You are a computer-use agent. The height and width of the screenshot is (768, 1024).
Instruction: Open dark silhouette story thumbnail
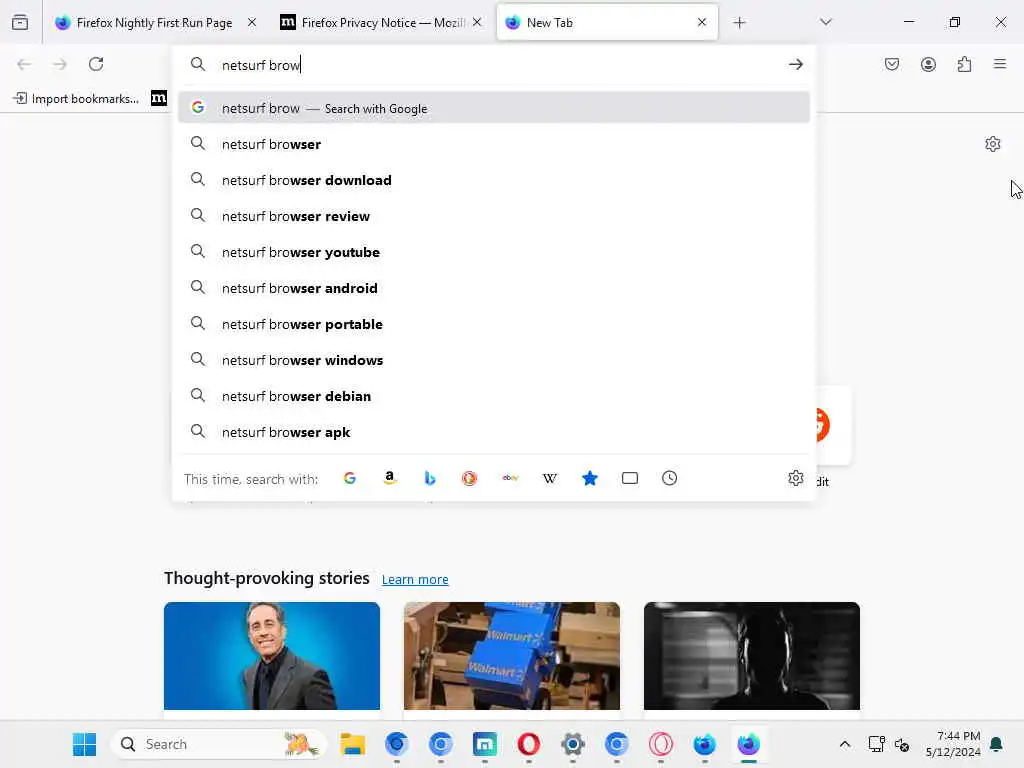click(x=752, y=656)
